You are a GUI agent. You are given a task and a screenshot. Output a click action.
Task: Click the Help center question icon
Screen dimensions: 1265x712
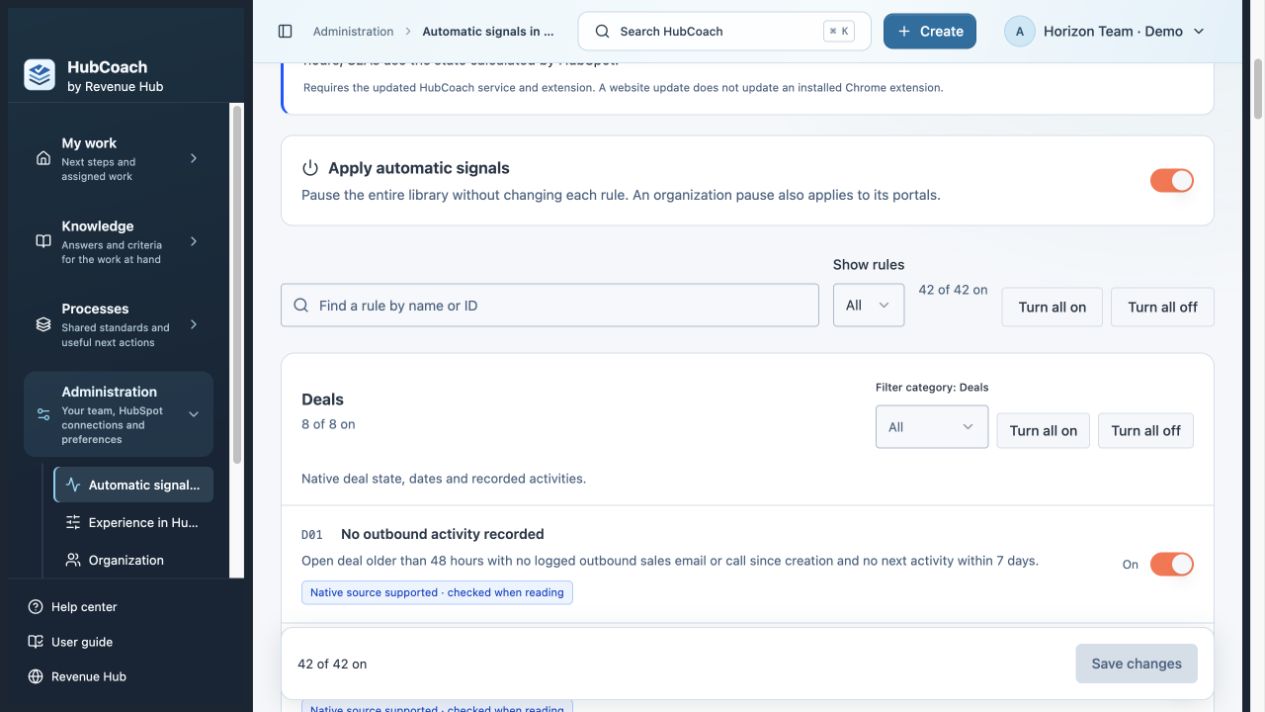tap(36, 607)
